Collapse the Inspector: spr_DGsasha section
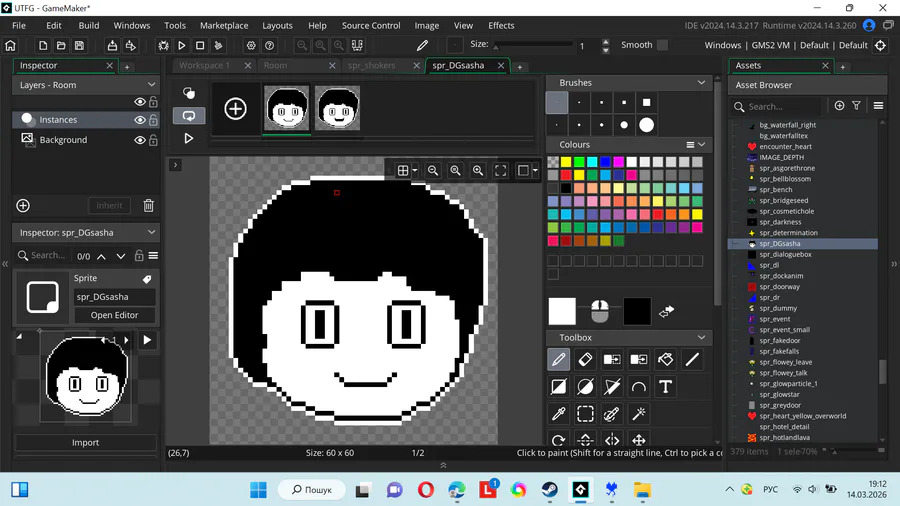The image size is (900, 506). coord(152,232)
